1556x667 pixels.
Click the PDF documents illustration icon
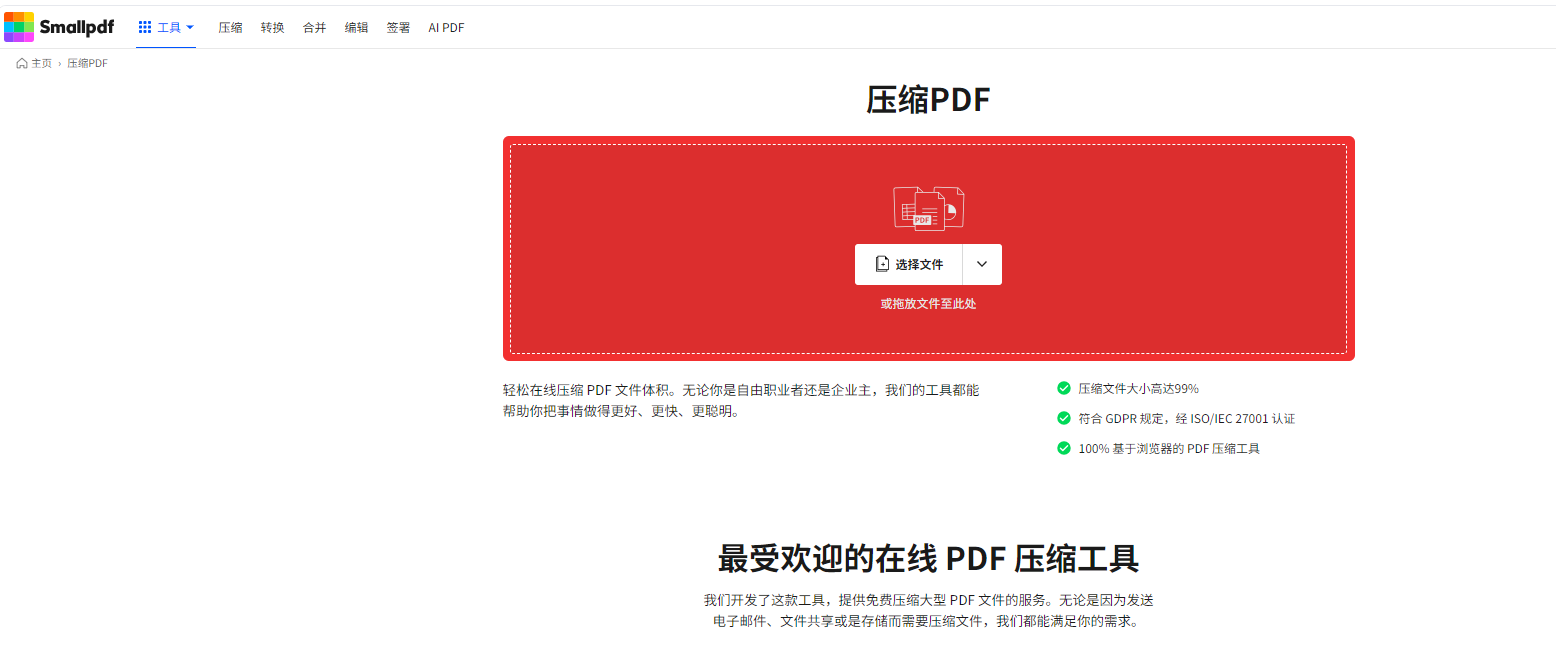coord(928,207)
